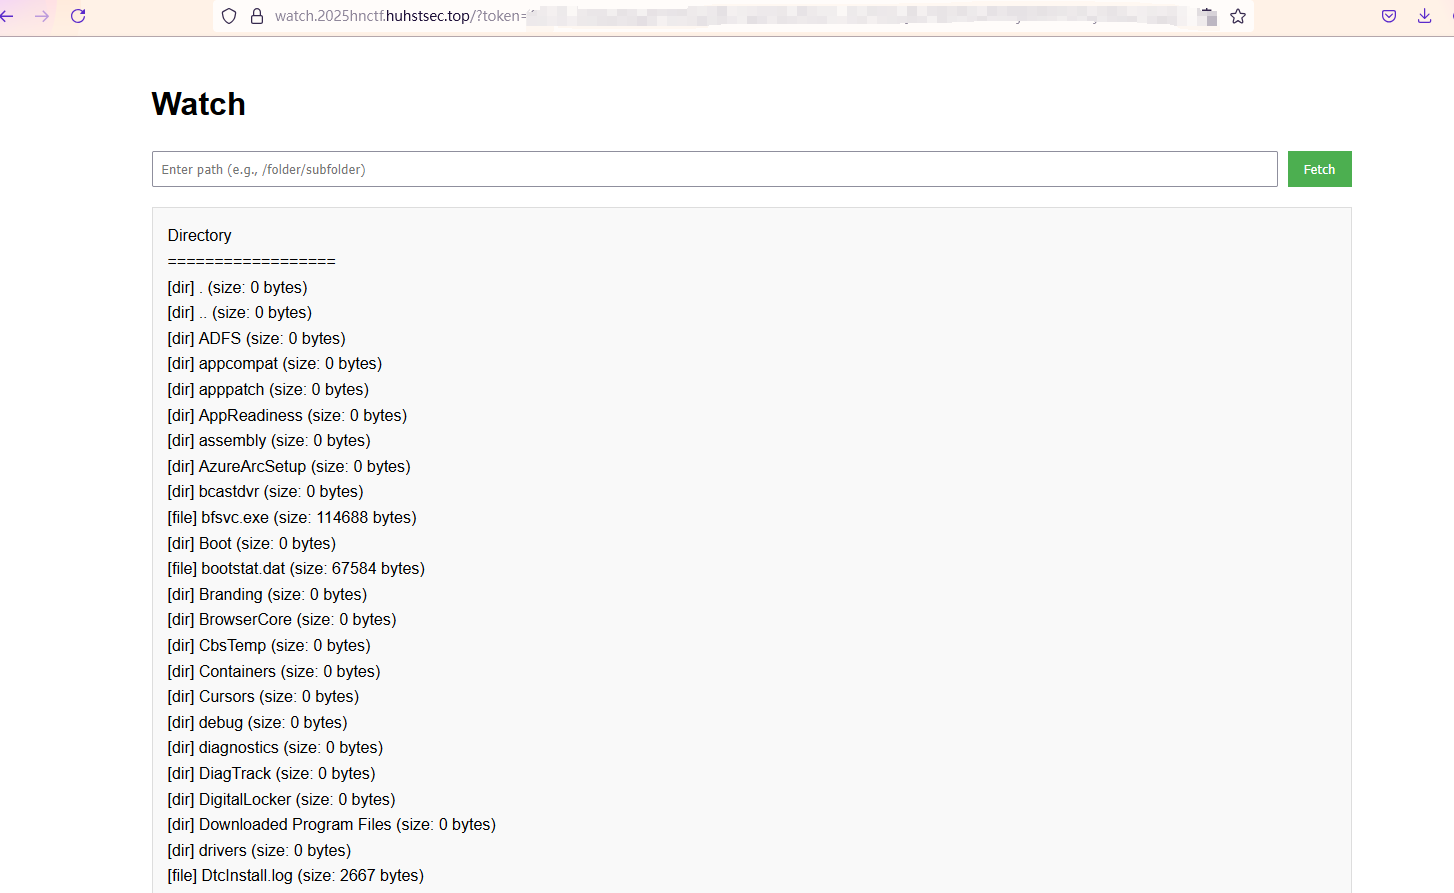Click the DtcInstall.log file entry
The width and height of the screenshot is (1454, 893).
(295, 875)
